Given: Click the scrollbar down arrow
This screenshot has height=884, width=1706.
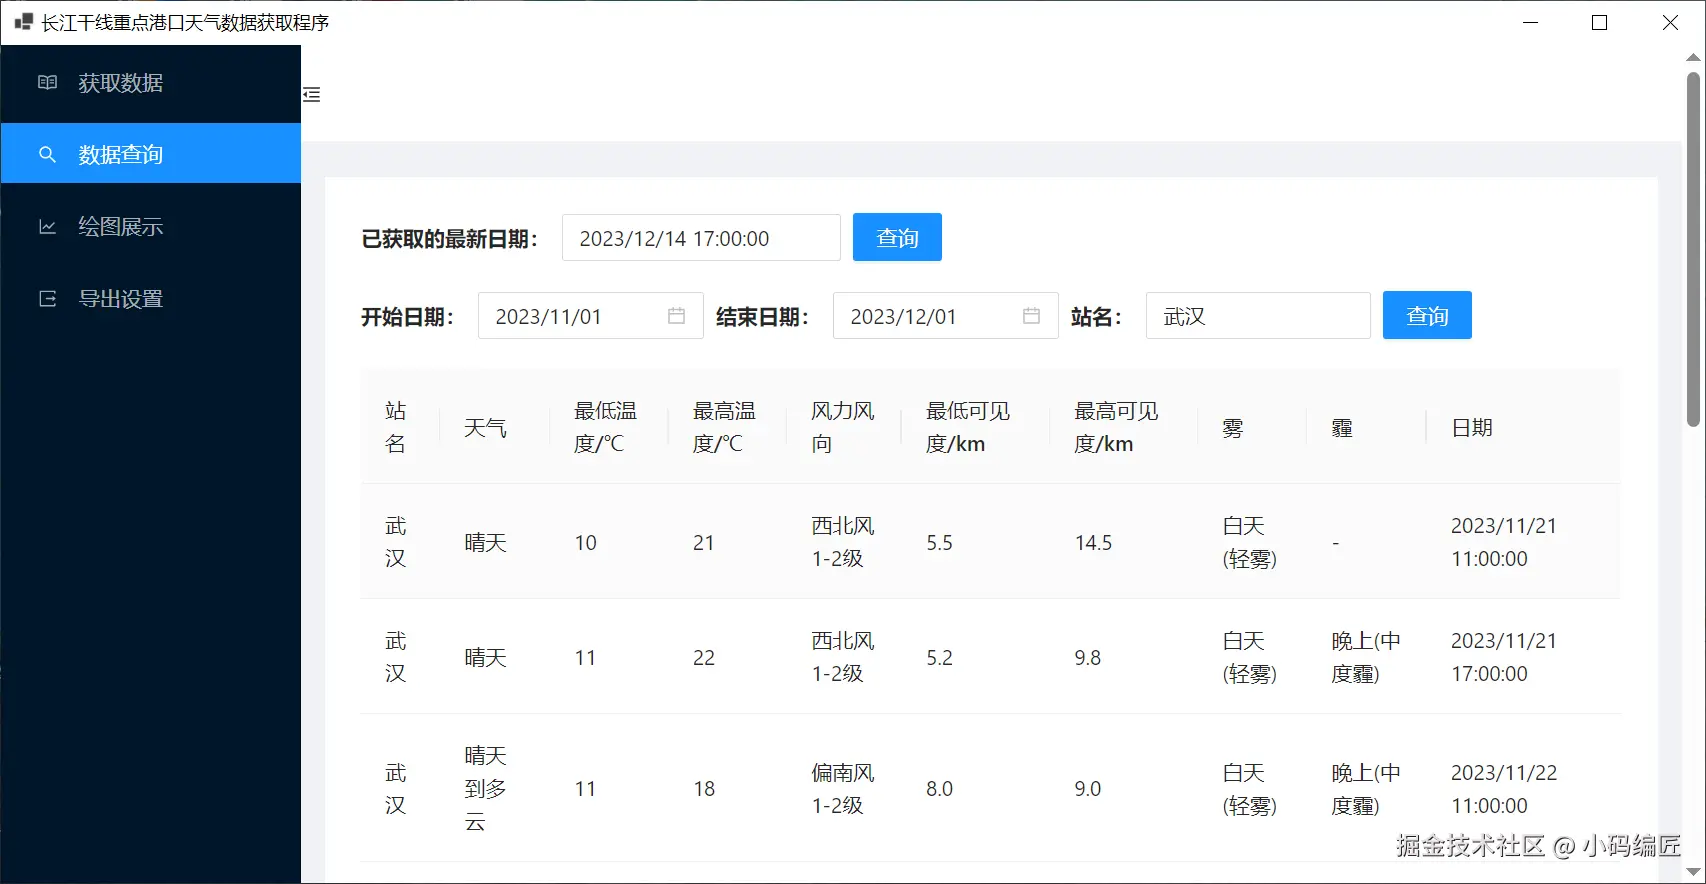Looking at the screenshot, I should pyautogui.click(x=1693, y=873).
